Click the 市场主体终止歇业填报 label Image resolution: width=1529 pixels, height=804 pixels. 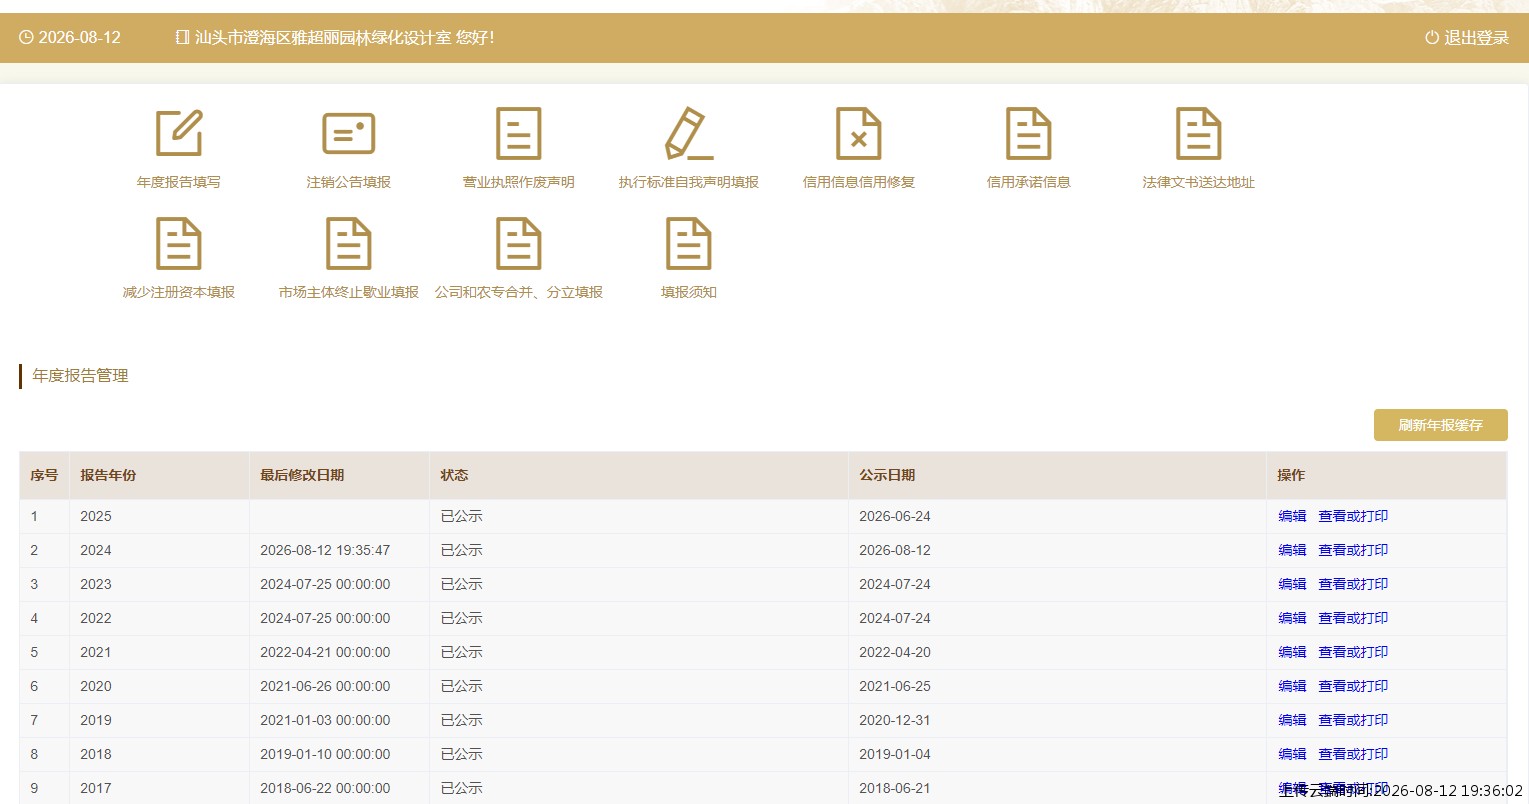point(349,292)
